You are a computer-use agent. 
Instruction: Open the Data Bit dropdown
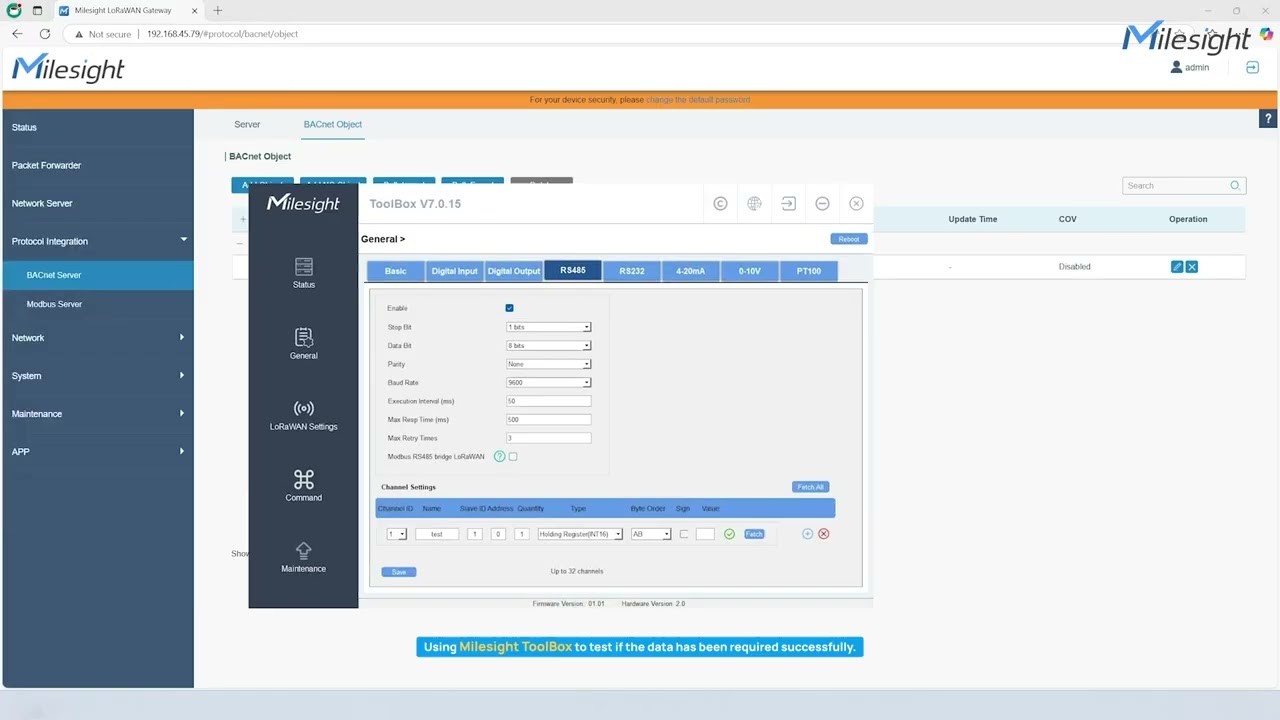(549, 346)
